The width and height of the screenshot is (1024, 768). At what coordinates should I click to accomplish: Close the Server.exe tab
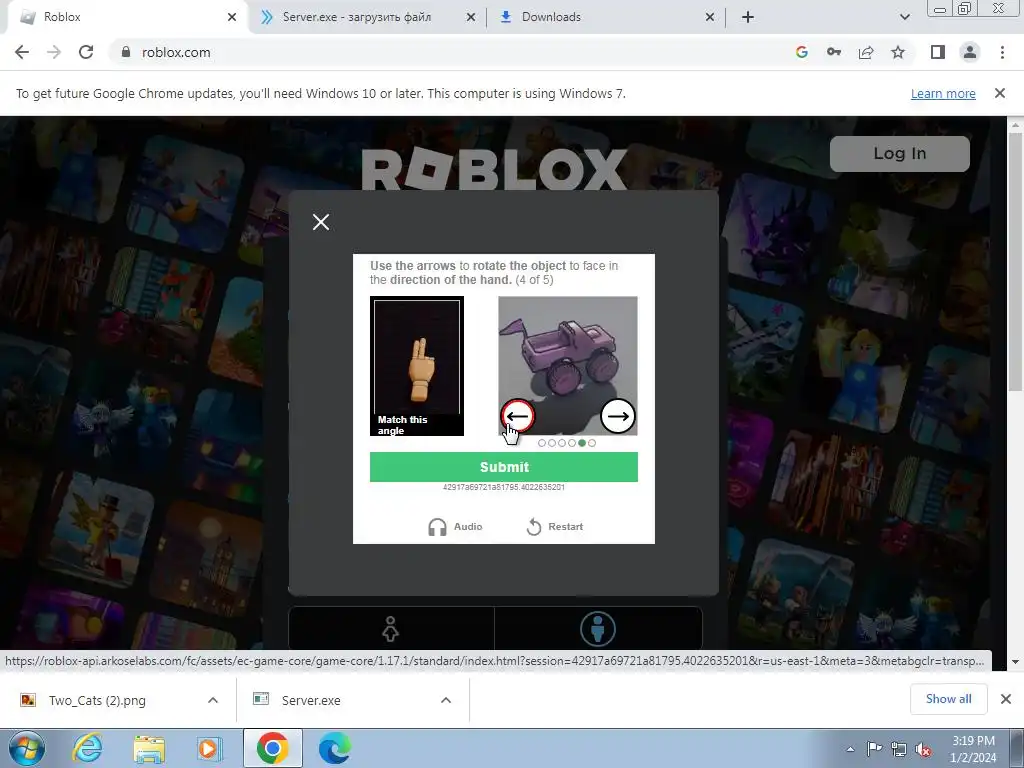coord(471,18)
